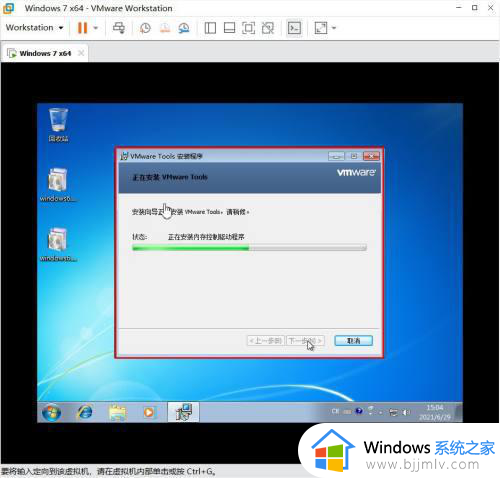Select the Windows 7 x64 tab

[x=45, y=53]
